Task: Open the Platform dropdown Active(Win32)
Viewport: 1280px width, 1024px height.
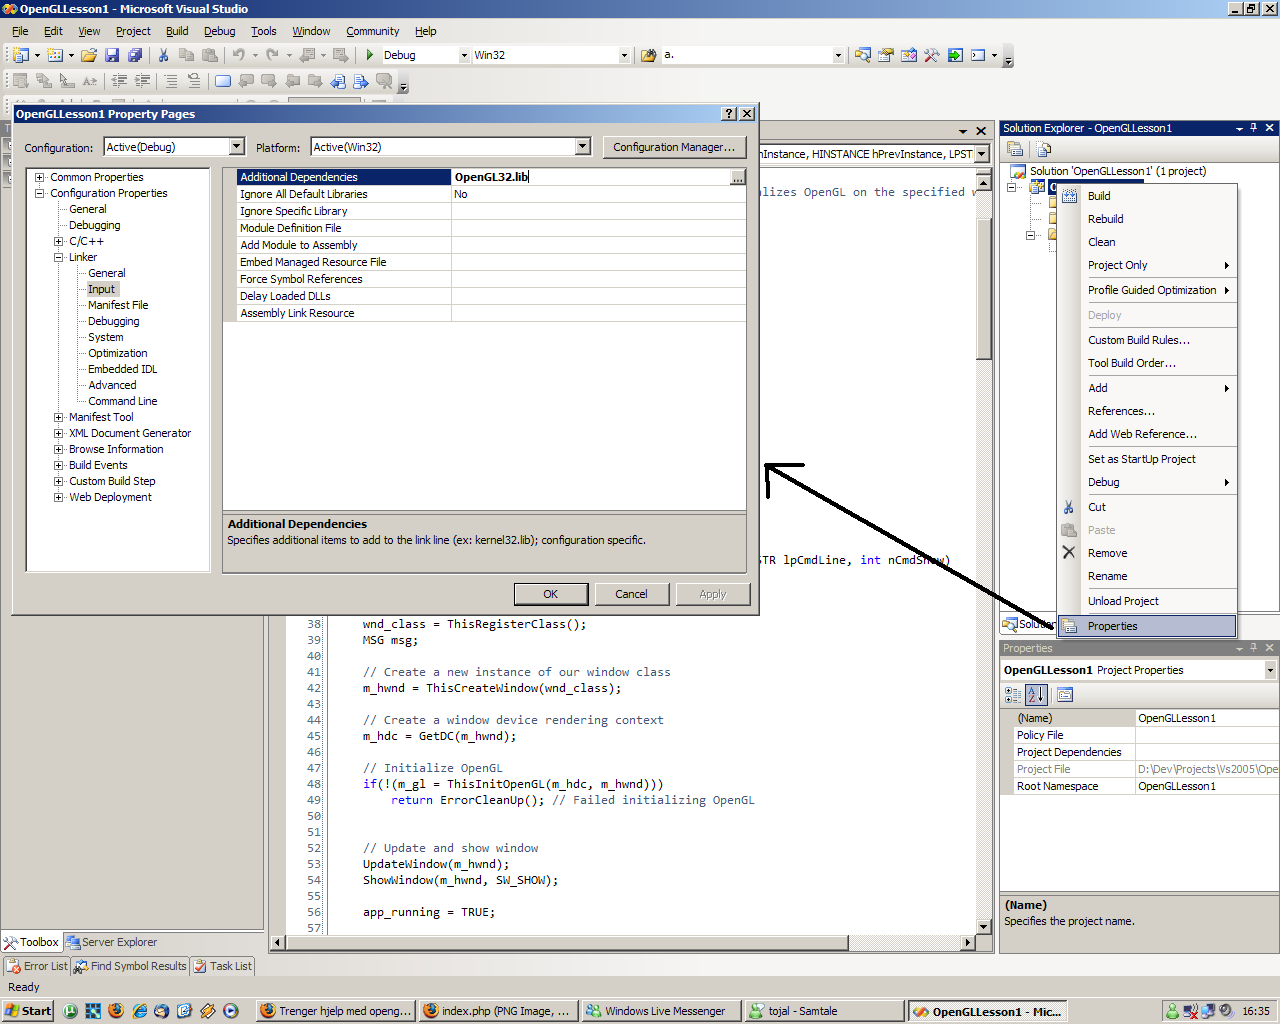Action: (582, 147)
